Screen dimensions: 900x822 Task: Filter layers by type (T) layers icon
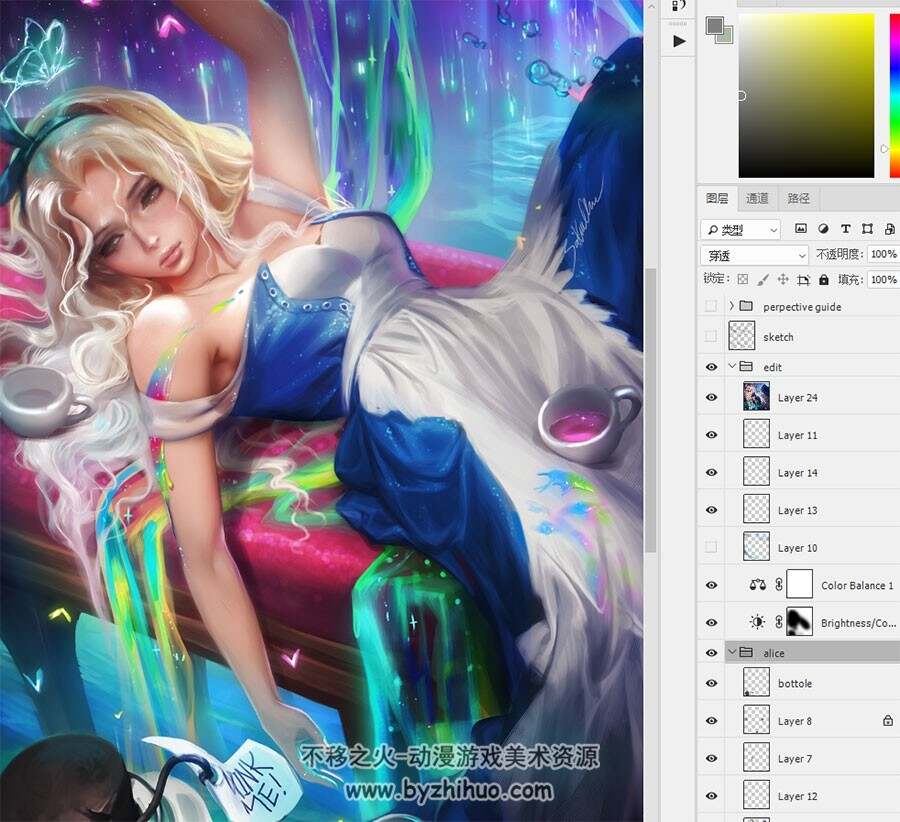tap(845, 228)
